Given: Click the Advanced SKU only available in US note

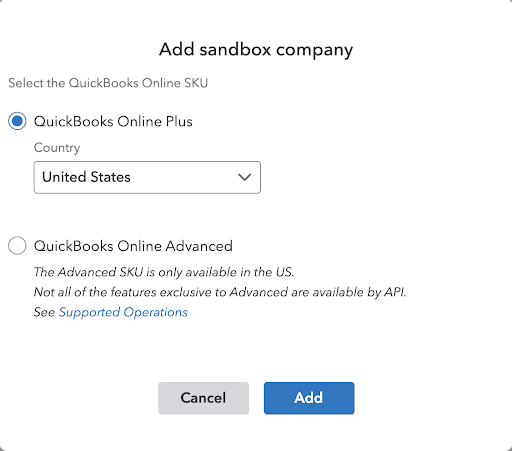Looking at the screenshot, I should pos(164,272).
